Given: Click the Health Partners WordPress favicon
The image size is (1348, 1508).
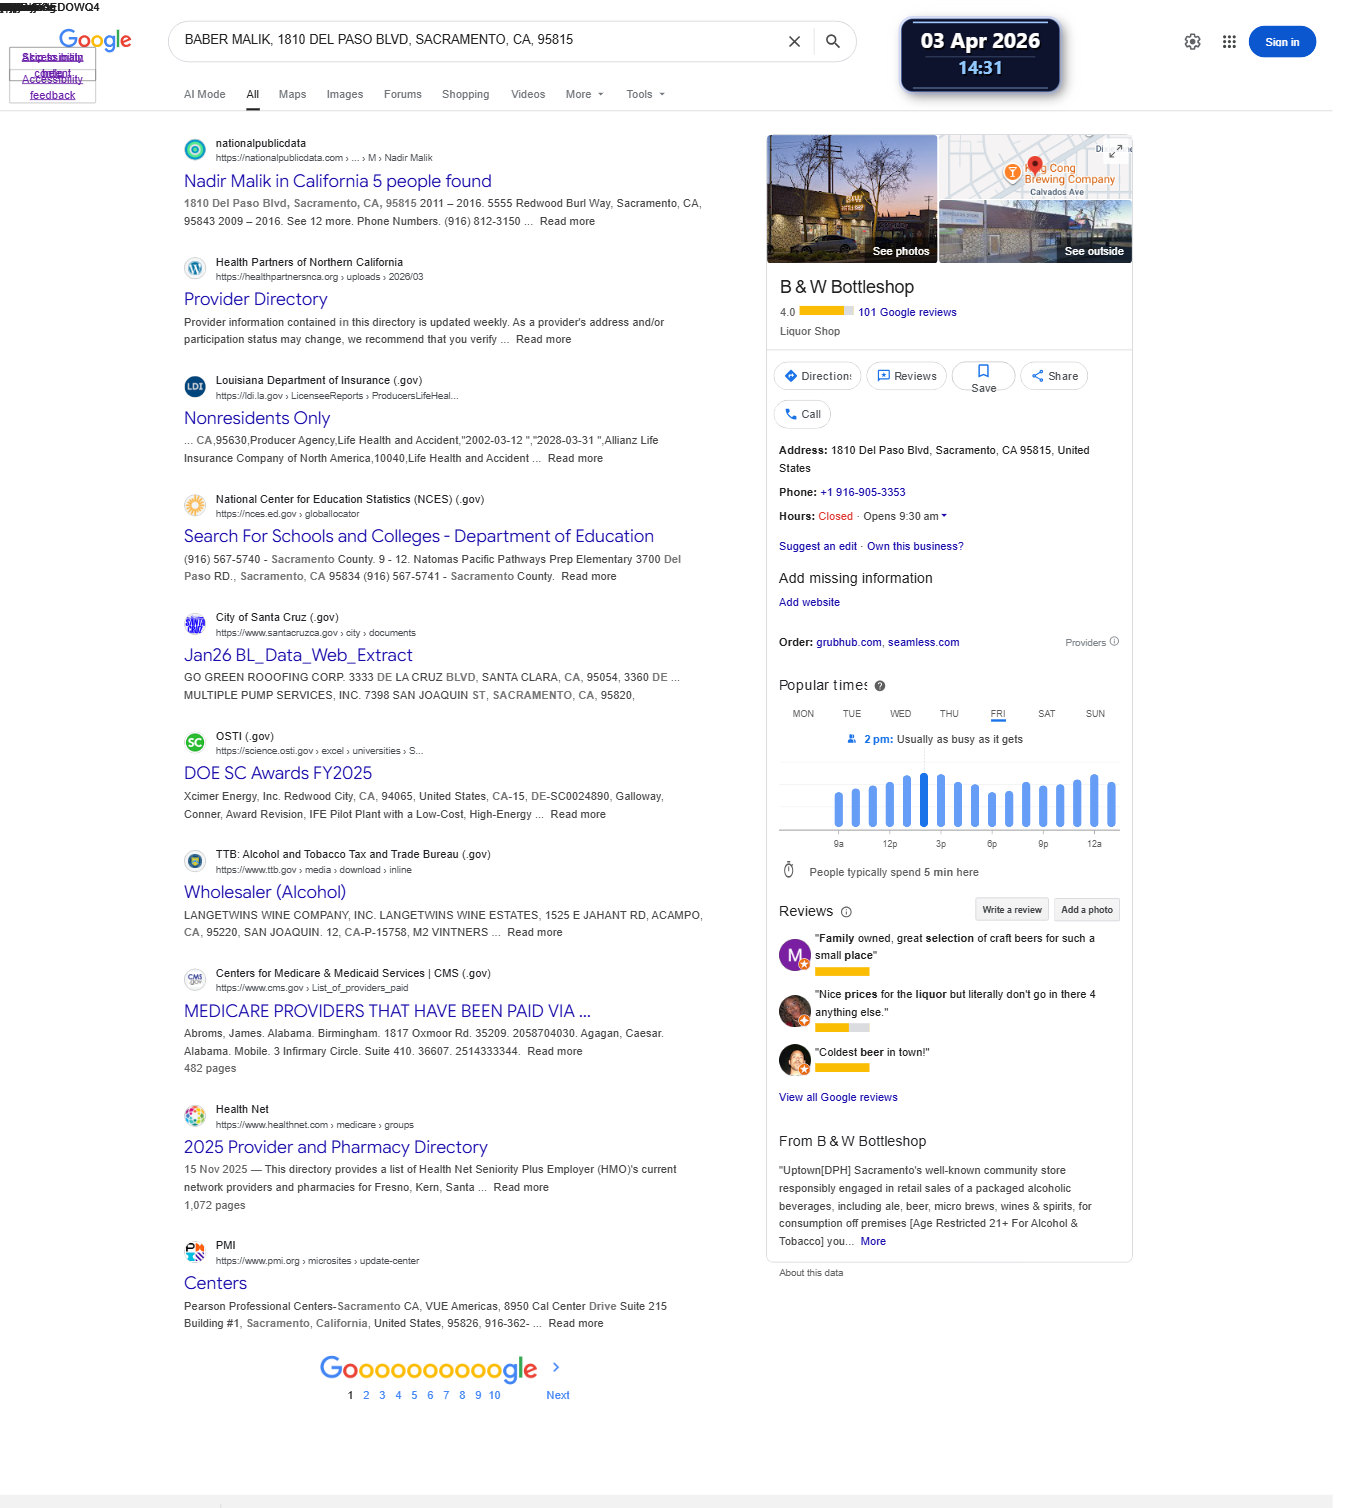Looking at the screenshot, I should click(195, 268).
